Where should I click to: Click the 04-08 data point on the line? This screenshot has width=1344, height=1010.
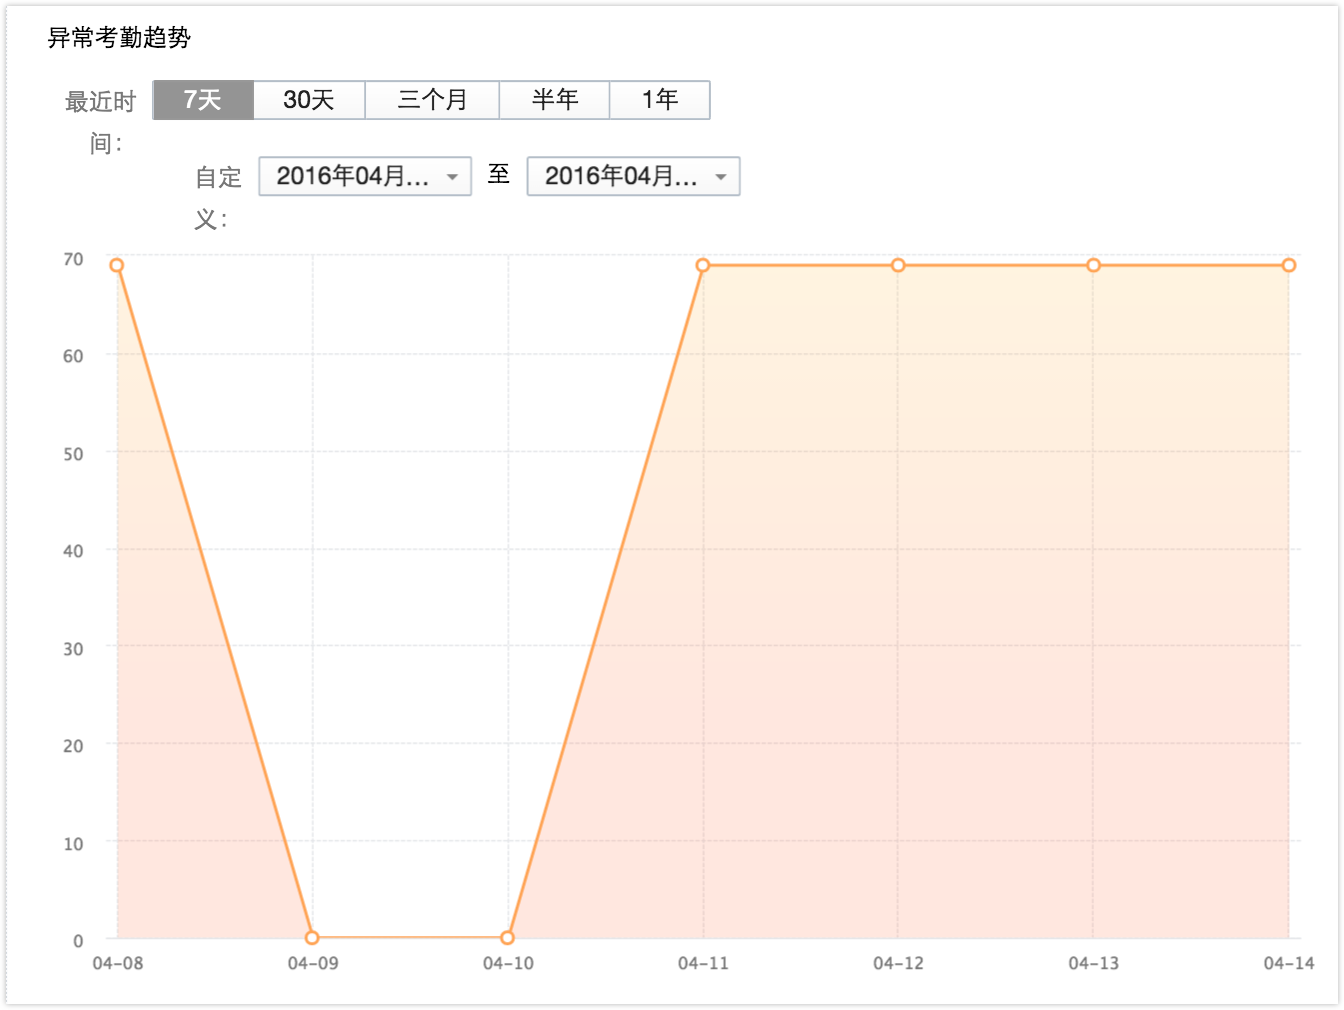(x=117, y=265)
